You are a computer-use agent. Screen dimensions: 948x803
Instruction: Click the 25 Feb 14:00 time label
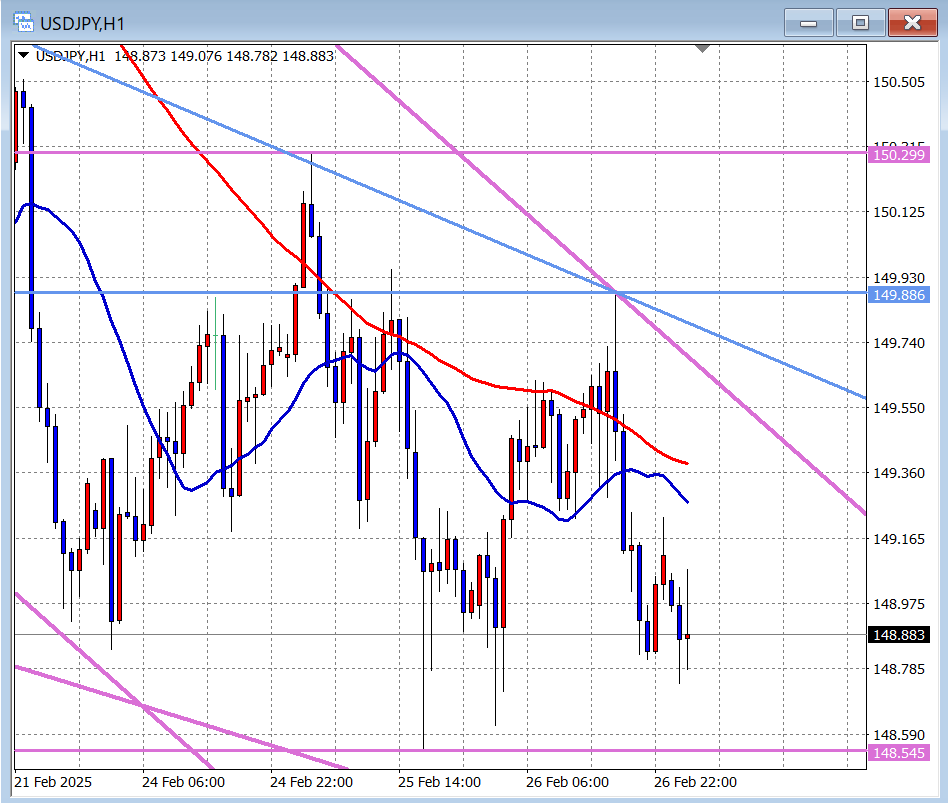[x=439, y=782]
